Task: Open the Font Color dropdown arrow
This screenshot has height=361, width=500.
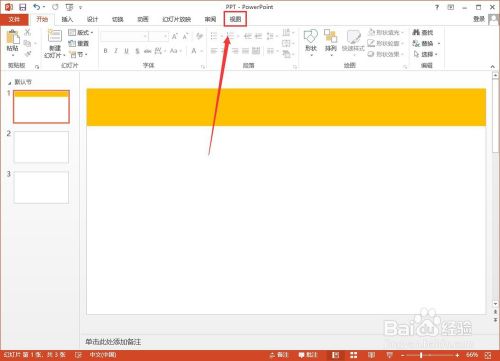Action: coord(202,51)
